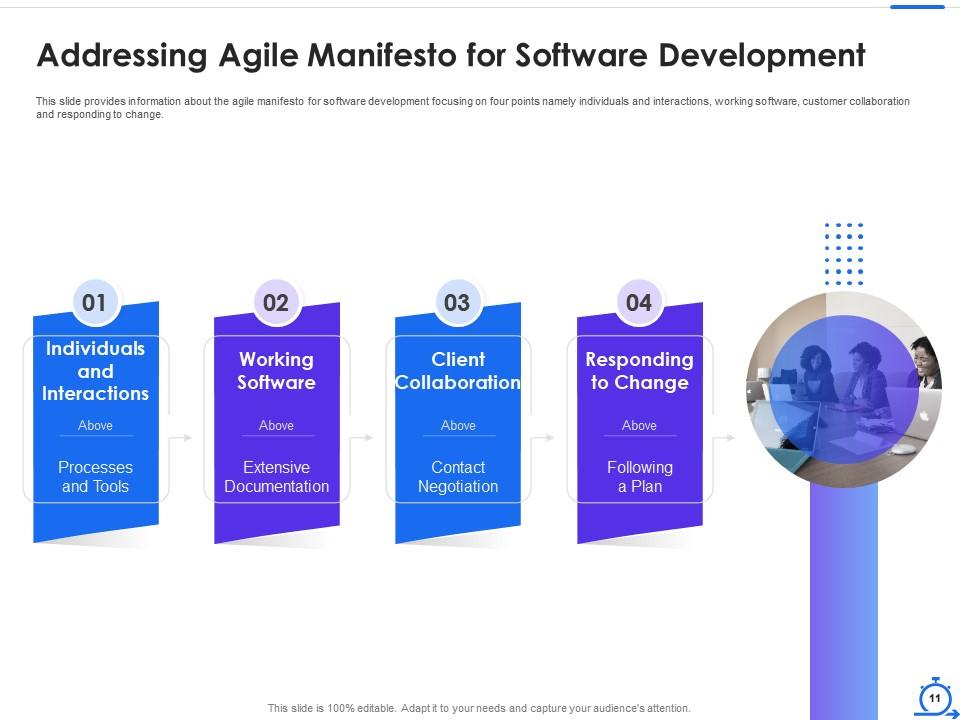Click the arrow between cards 03 and 04
This screenshot has height=720, width=960.
545,437
